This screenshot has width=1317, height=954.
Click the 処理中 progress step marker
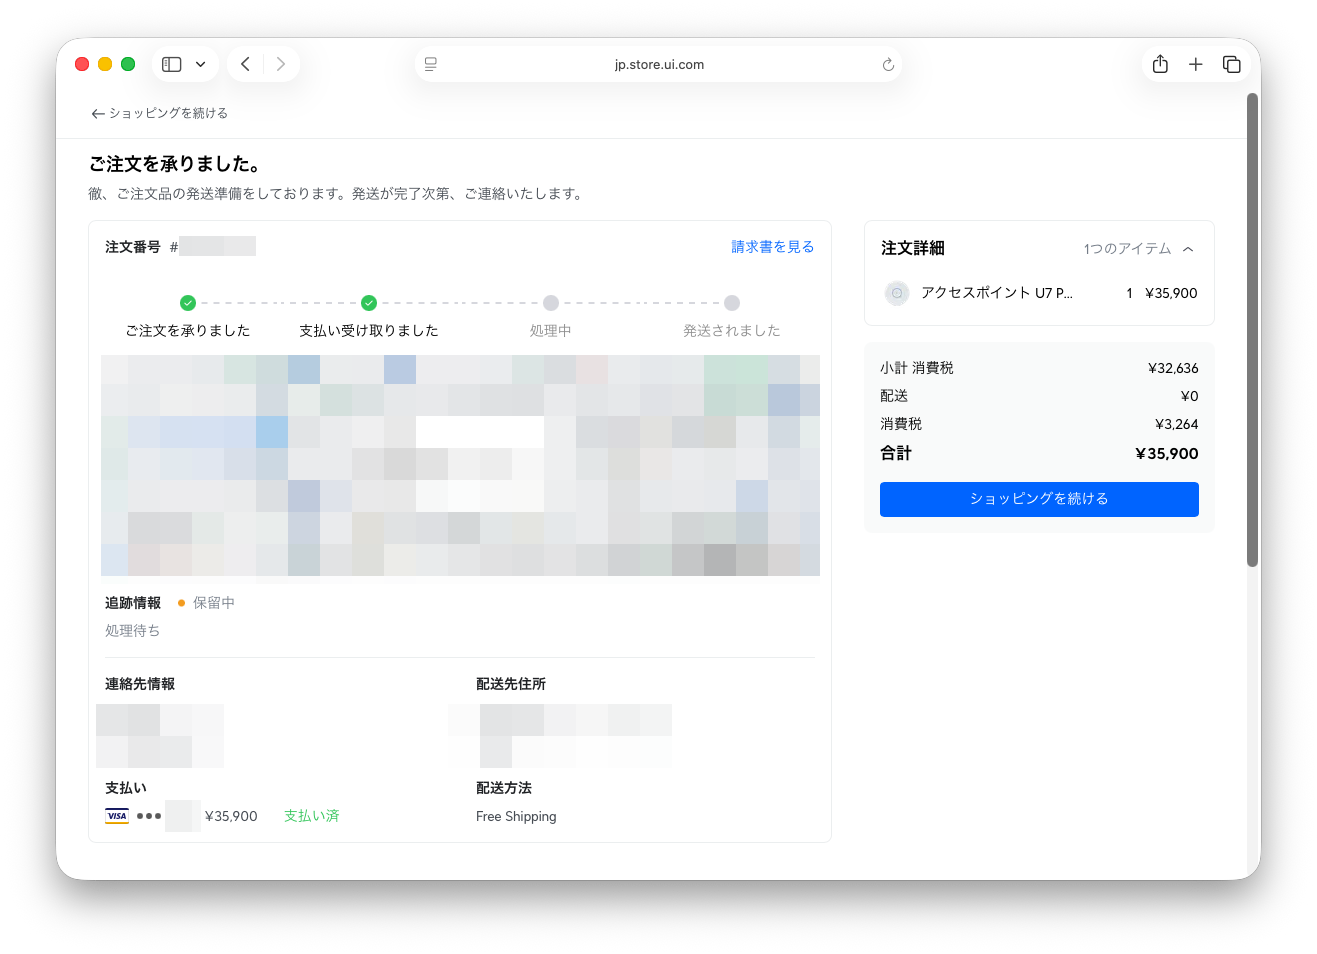[550, 303]
